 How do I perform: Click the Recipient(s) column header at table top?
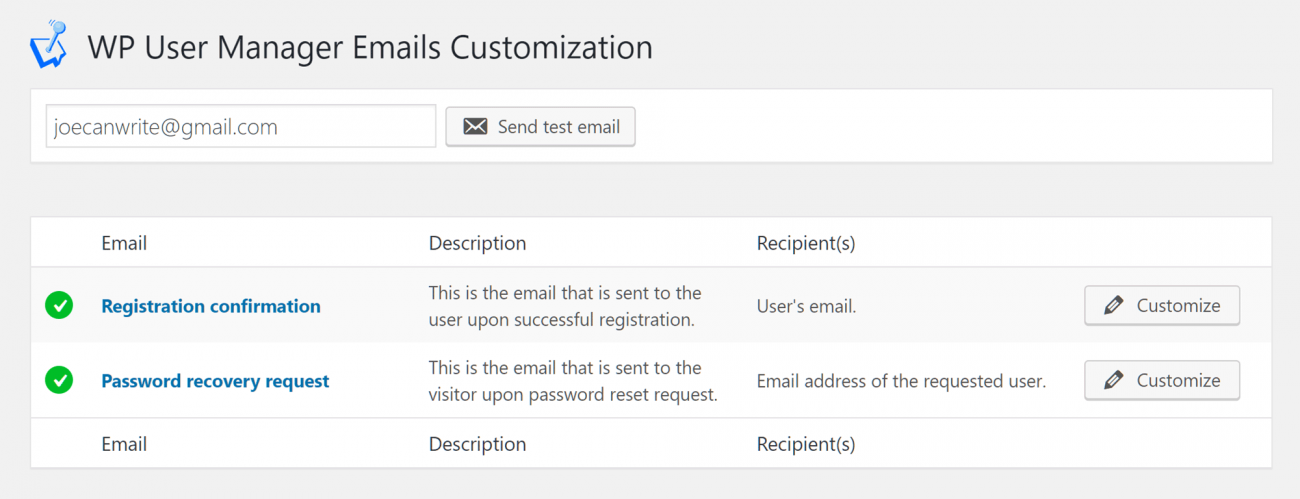[806, 243]
